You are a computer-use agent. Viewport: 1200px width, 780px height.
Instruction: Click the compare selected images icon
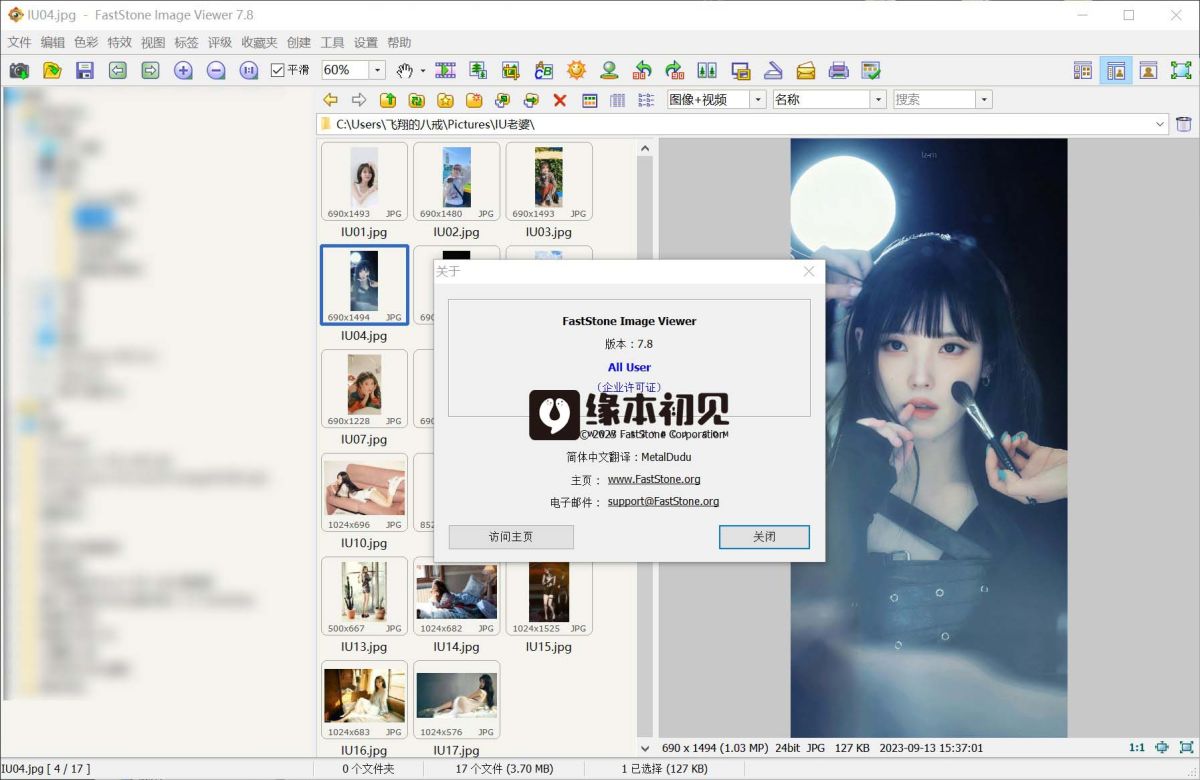[x=708, y=71]
